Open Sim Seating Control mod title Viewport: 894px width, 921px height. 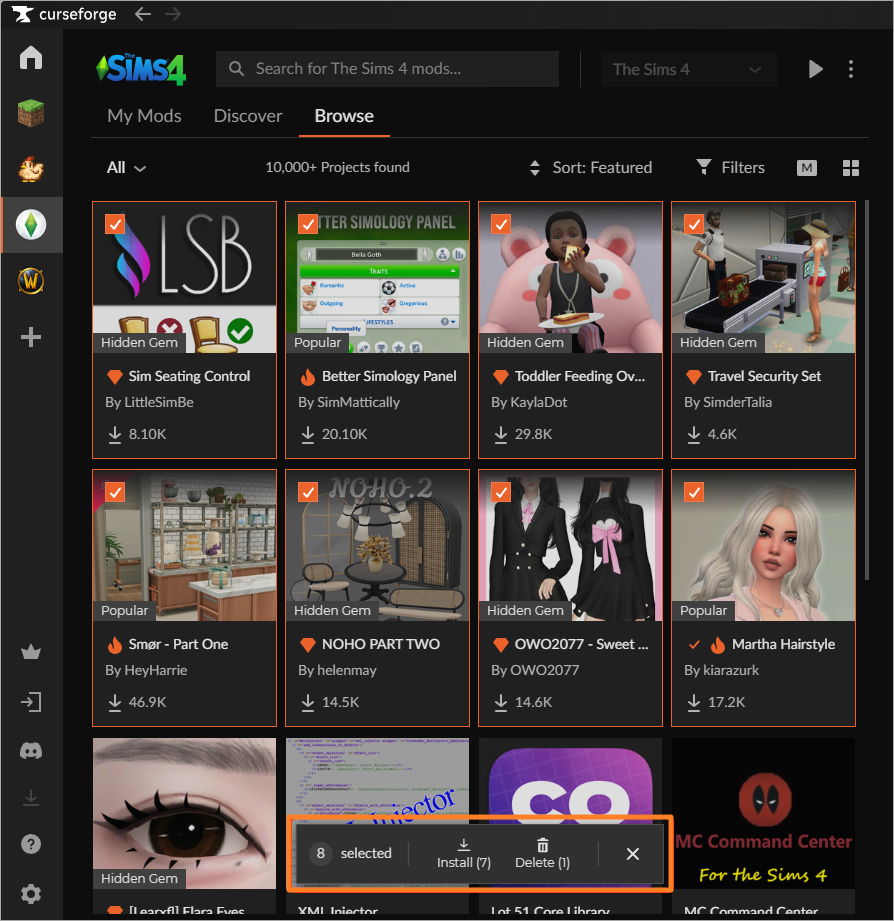[x=189, y=376]
